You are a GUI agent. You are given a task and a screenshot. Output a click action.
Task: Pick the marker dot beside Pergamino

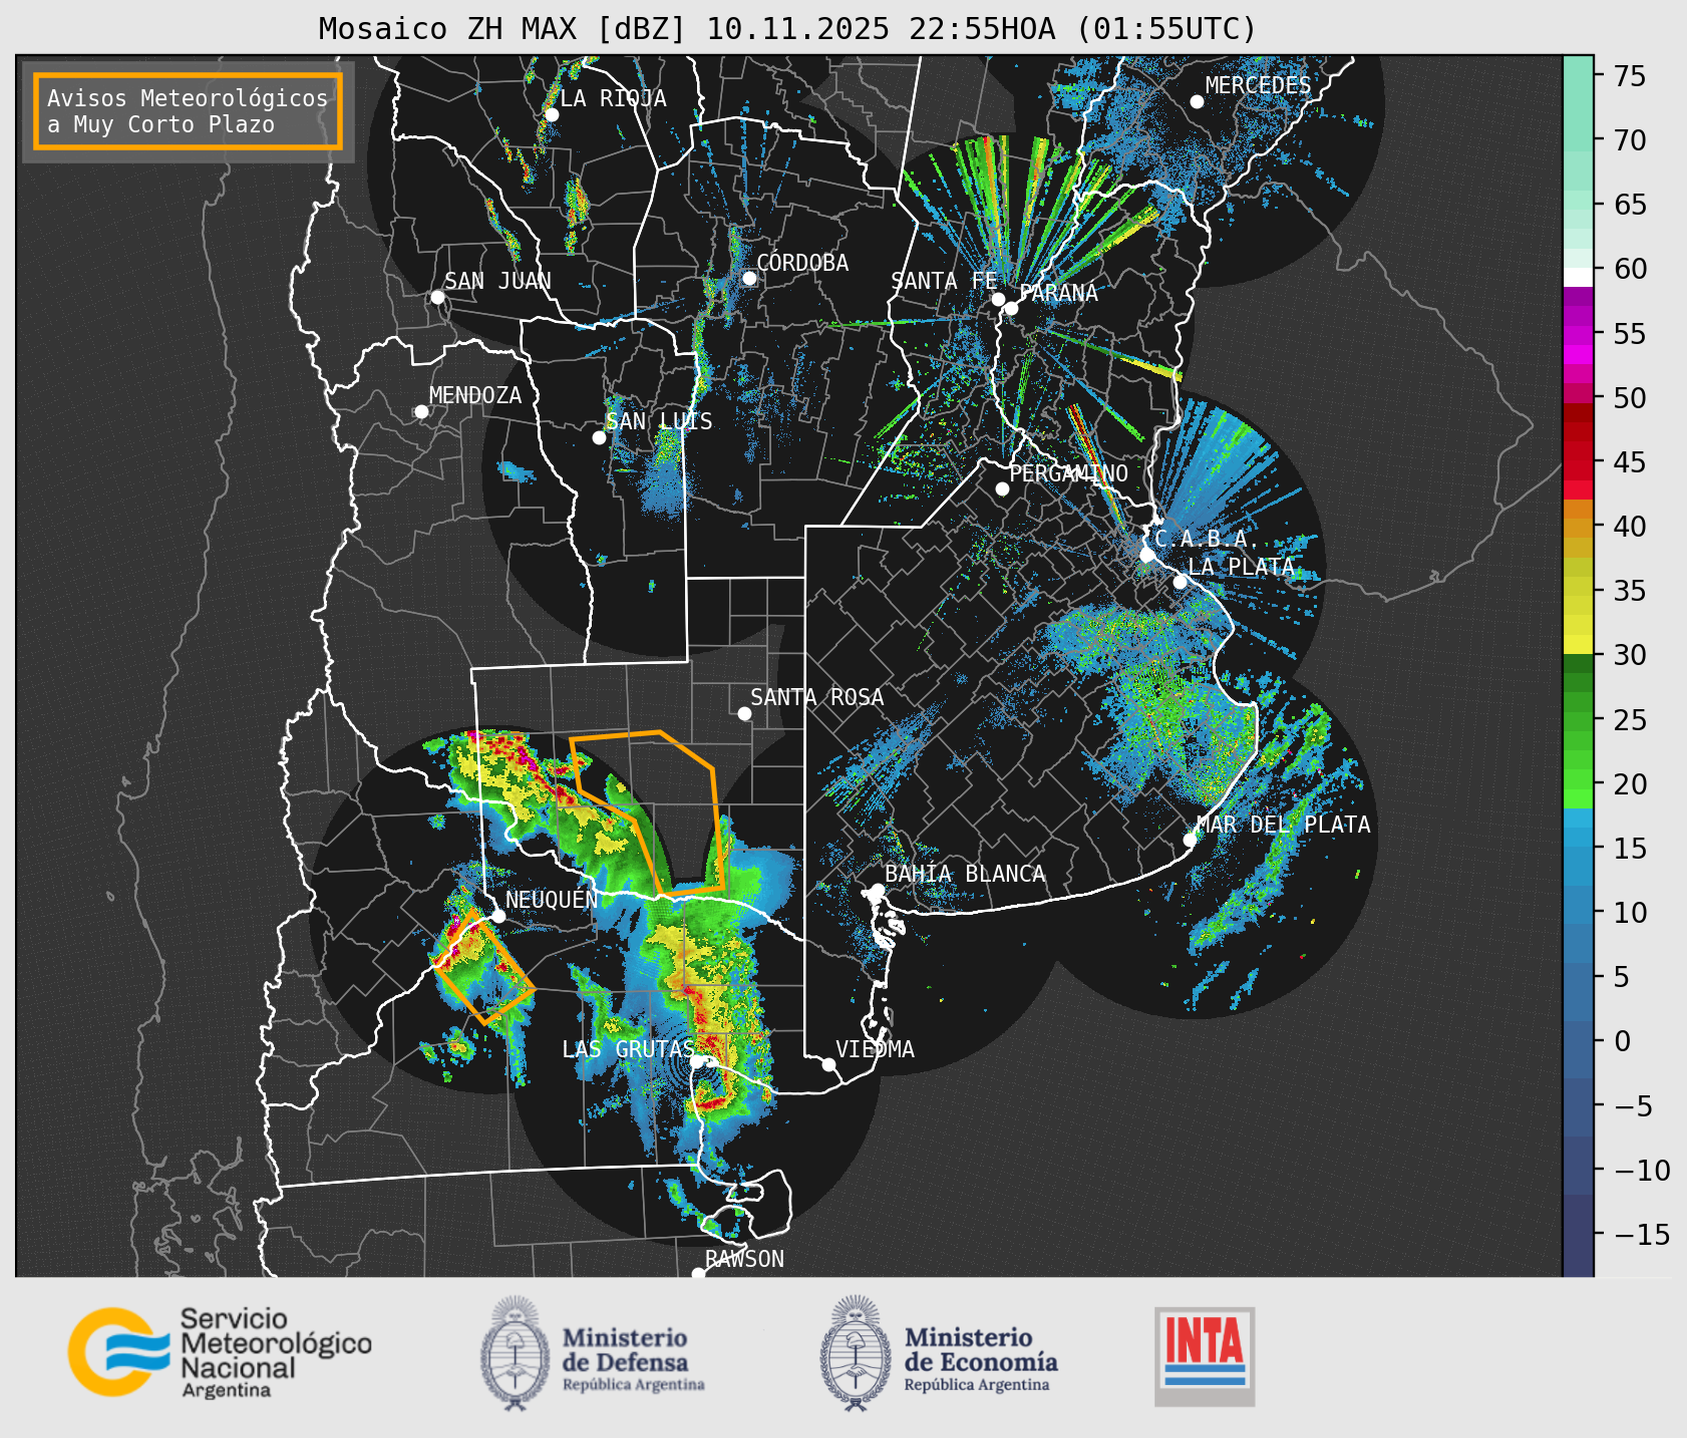1002,489
